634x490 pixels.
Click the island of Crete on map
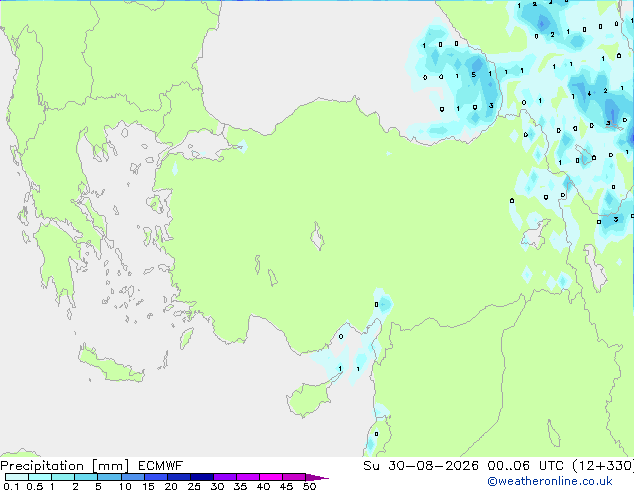coord(111,366)
